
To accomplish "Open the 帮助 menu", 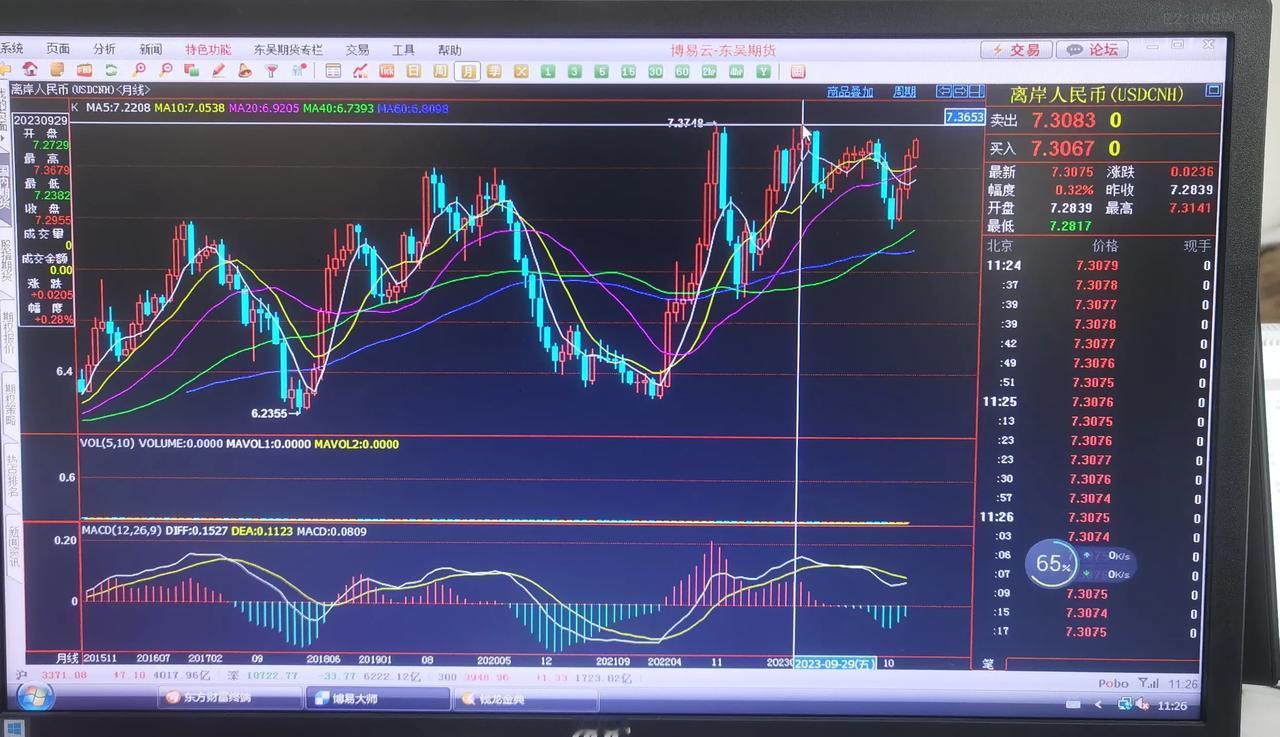I will (449, 50).
